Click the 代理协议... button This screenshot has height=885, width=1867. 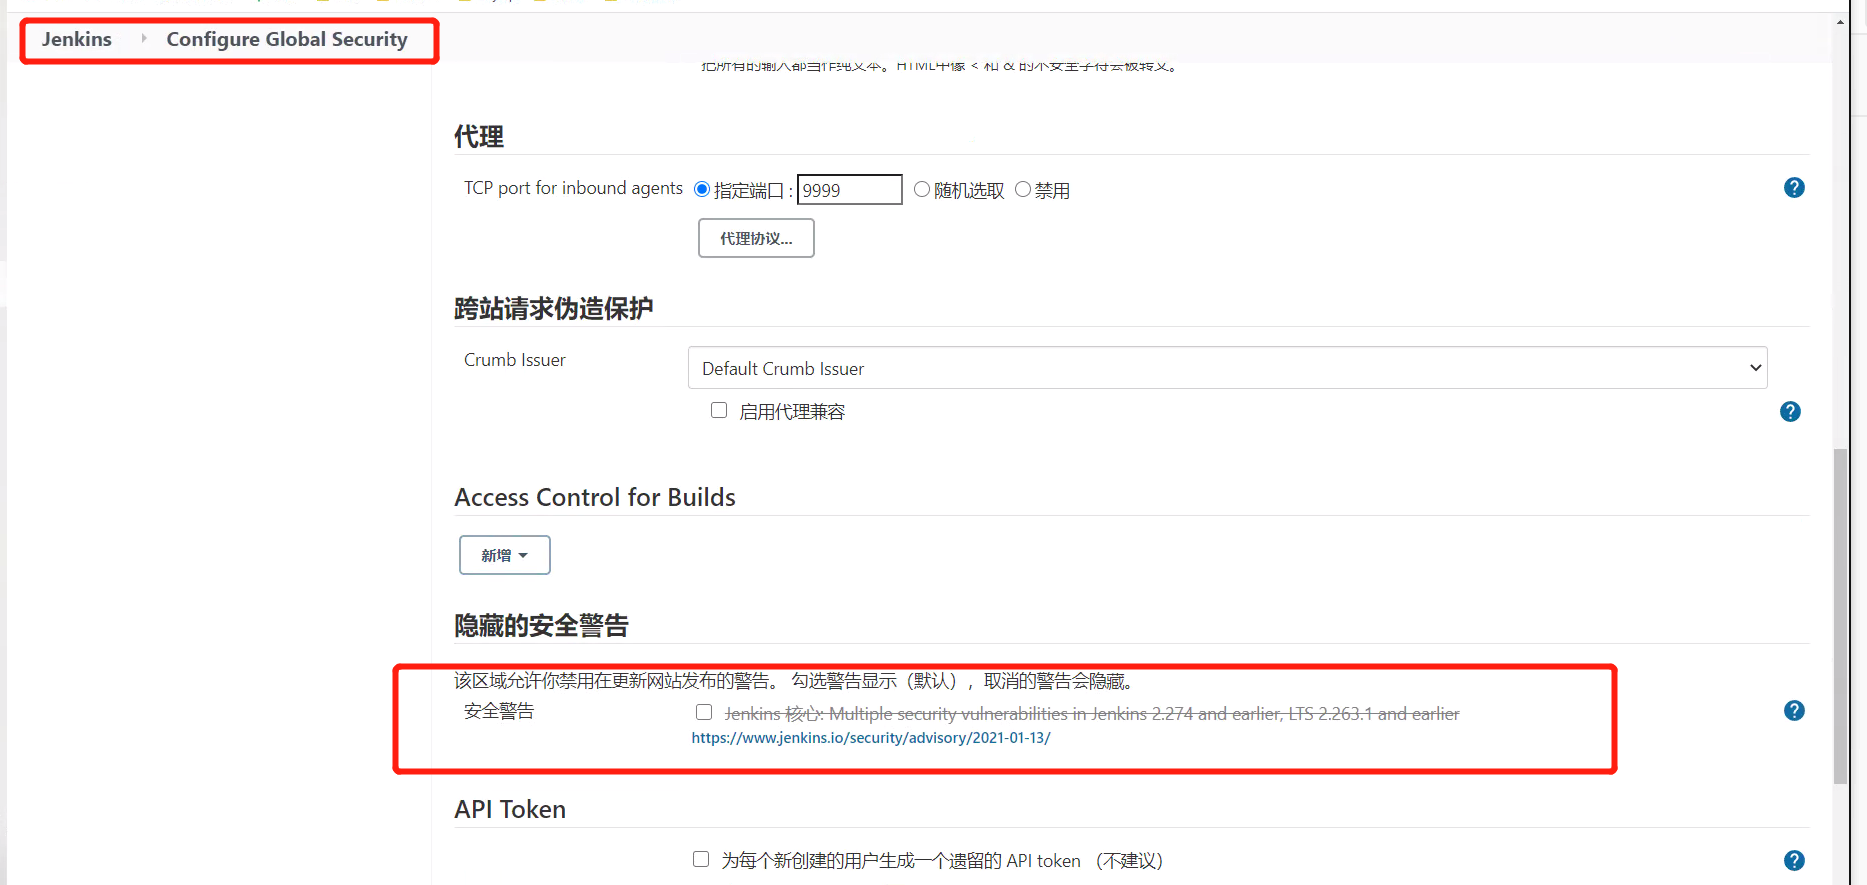[x=756, y=238]
